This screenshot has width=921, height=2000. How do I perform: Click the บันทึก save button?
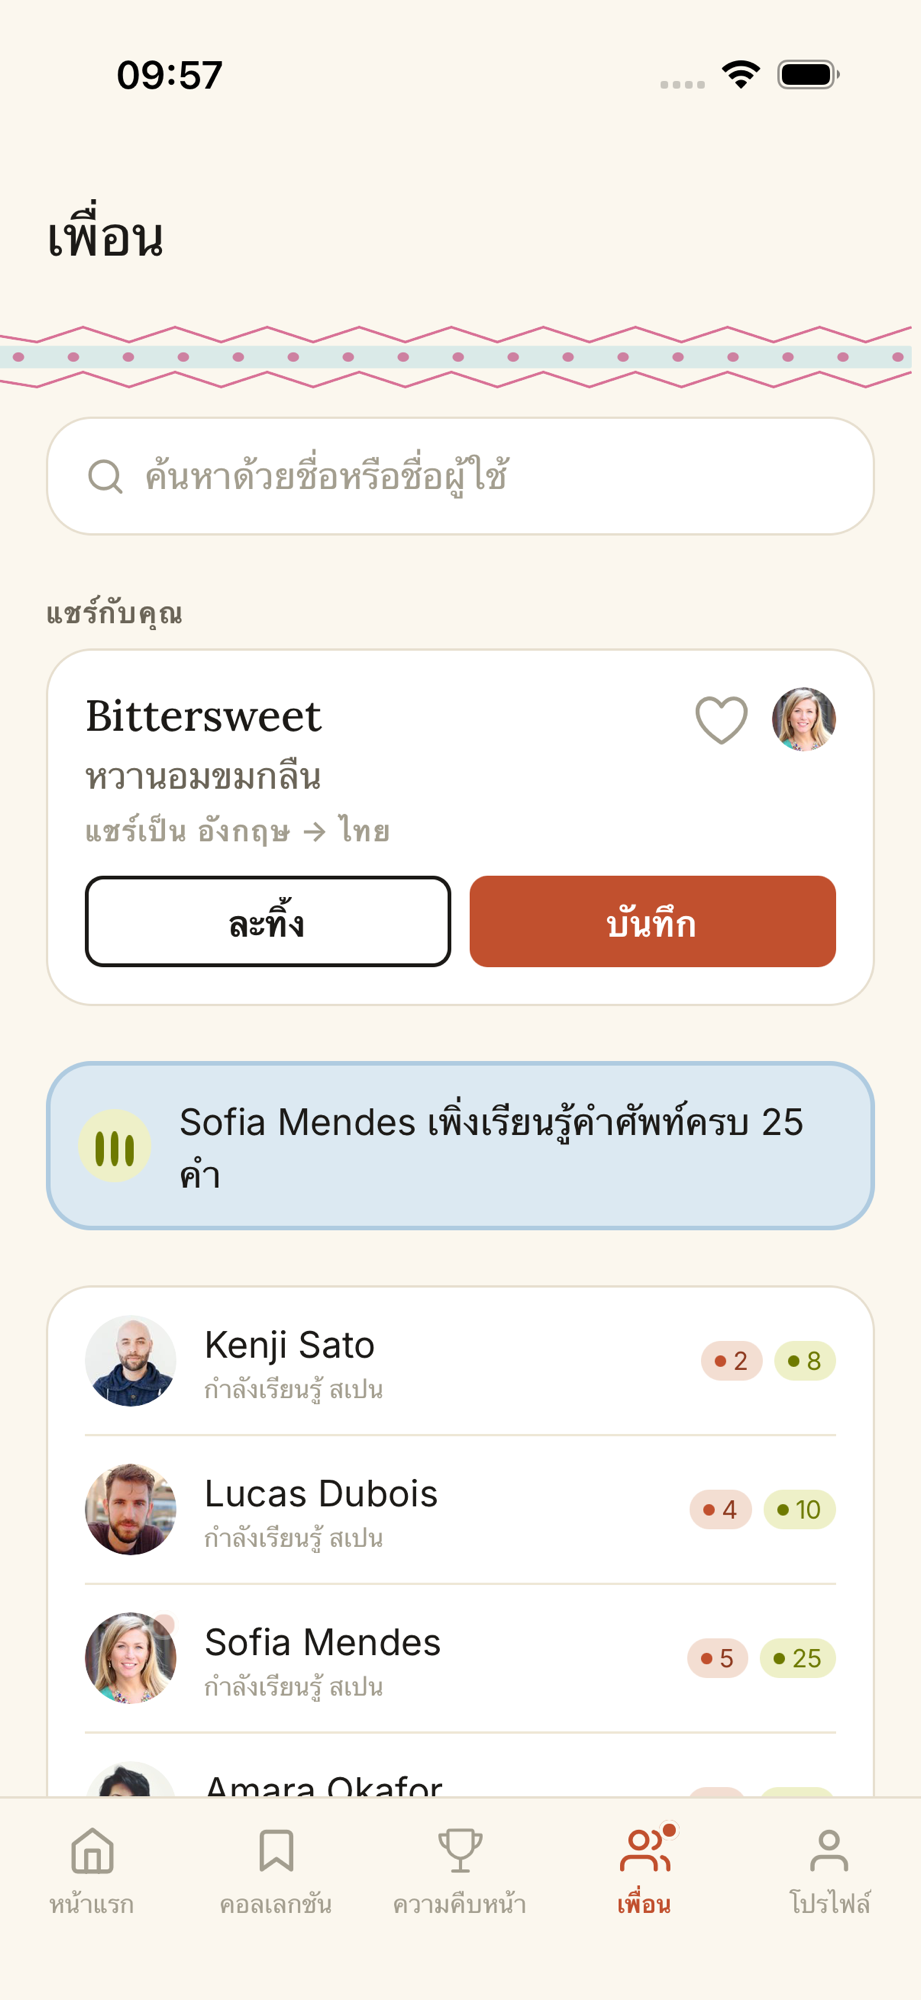pyautogui.click(x=653, y=921)
